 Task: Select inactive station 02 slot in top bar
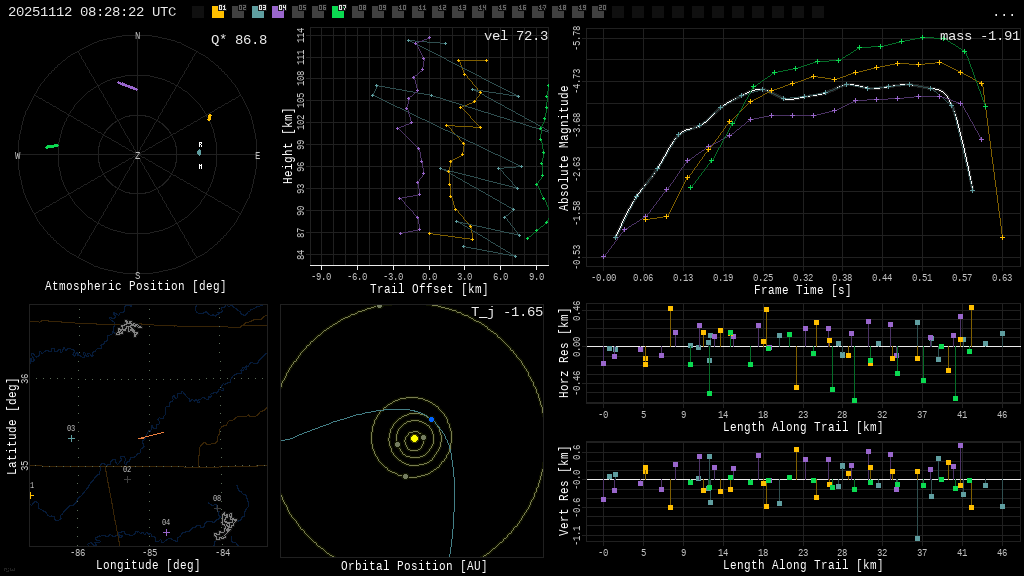(238, 12)
